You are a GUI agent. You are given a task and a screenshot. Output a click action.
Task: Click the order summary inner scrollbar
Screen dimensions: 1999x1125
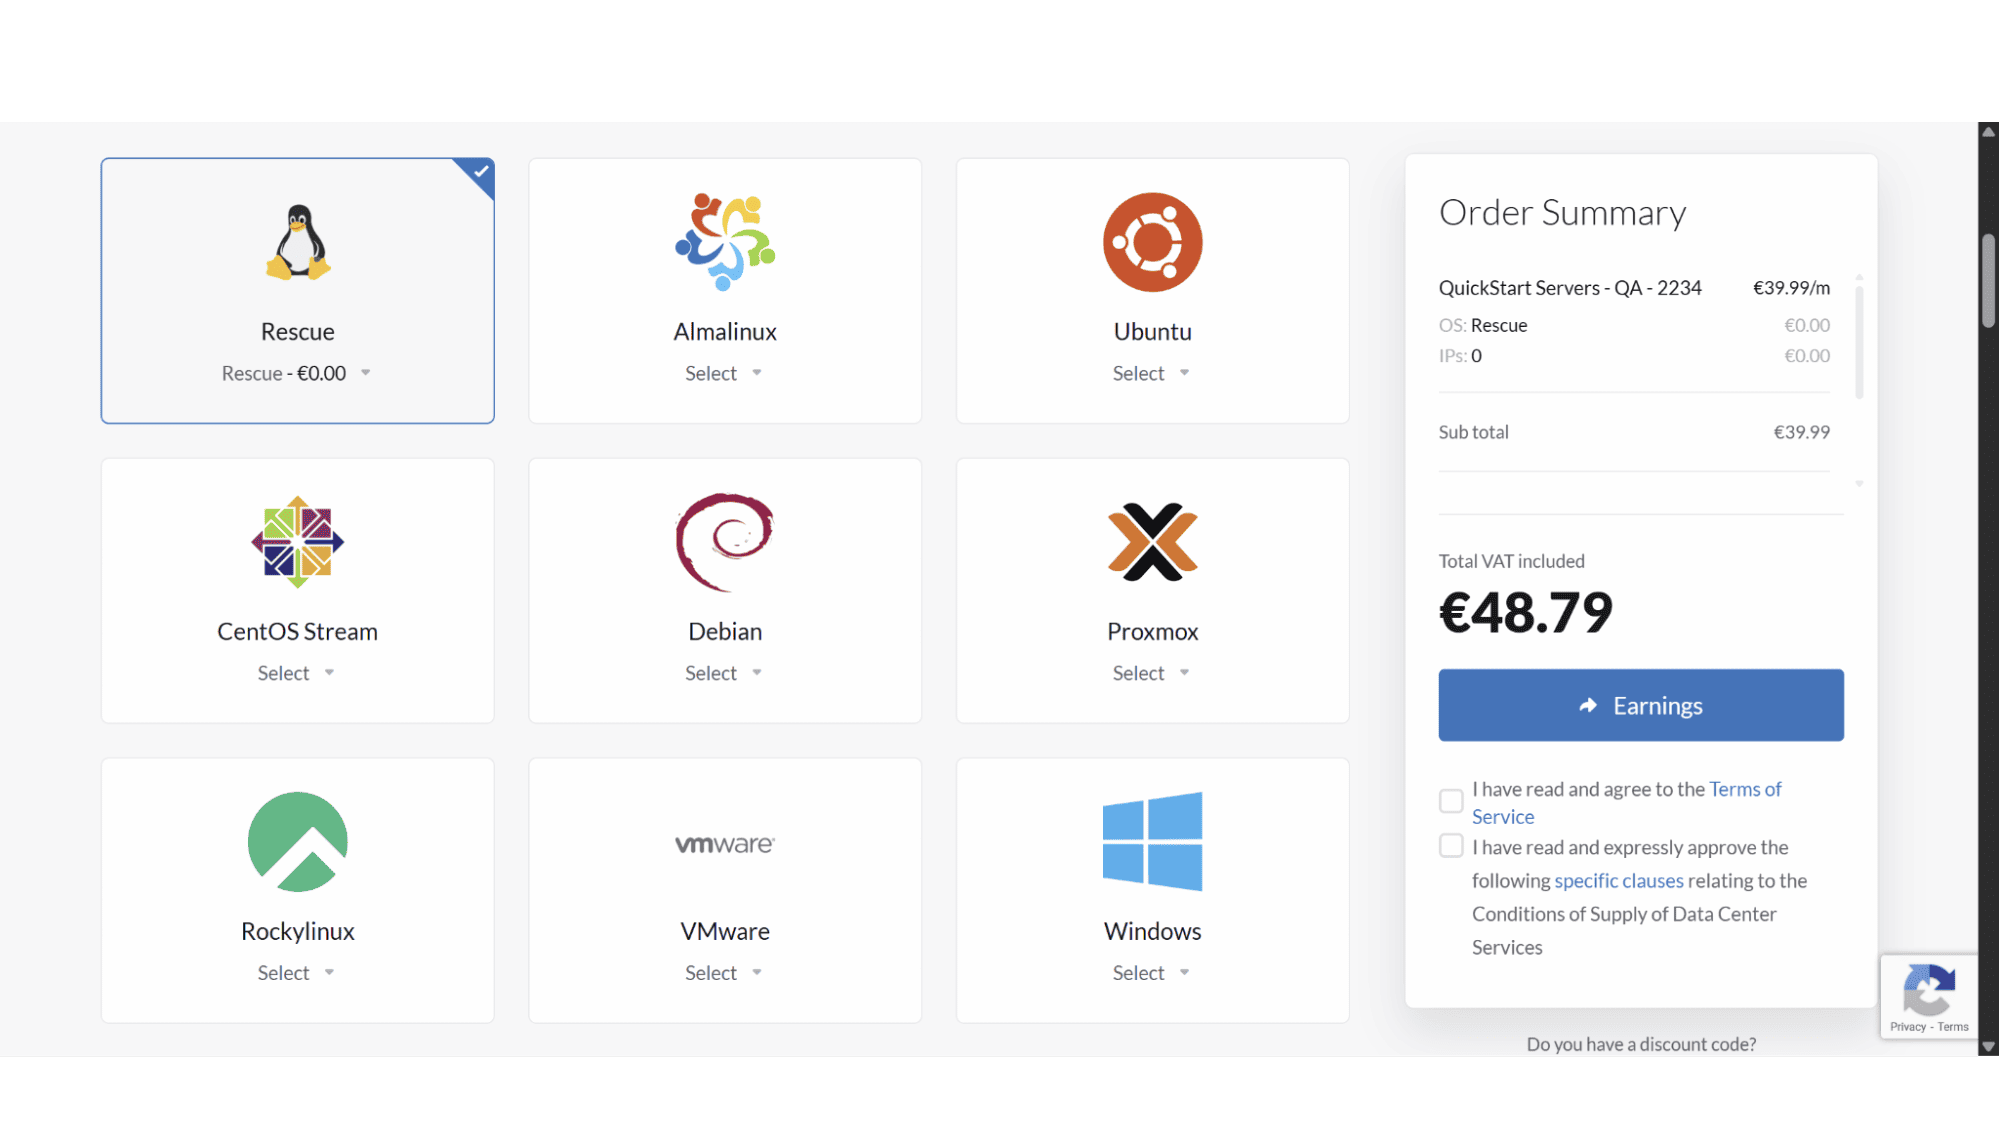point(1859,342)
